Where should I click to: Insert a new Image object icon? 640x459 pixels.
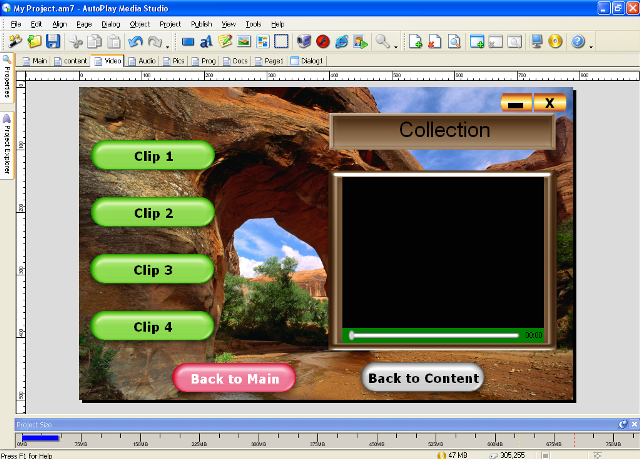click(x=244, y=42)
